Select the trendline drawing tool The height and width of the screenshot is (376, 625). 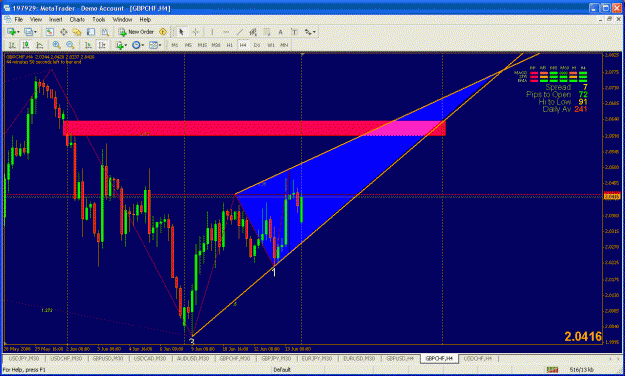[x=240, y=32]
